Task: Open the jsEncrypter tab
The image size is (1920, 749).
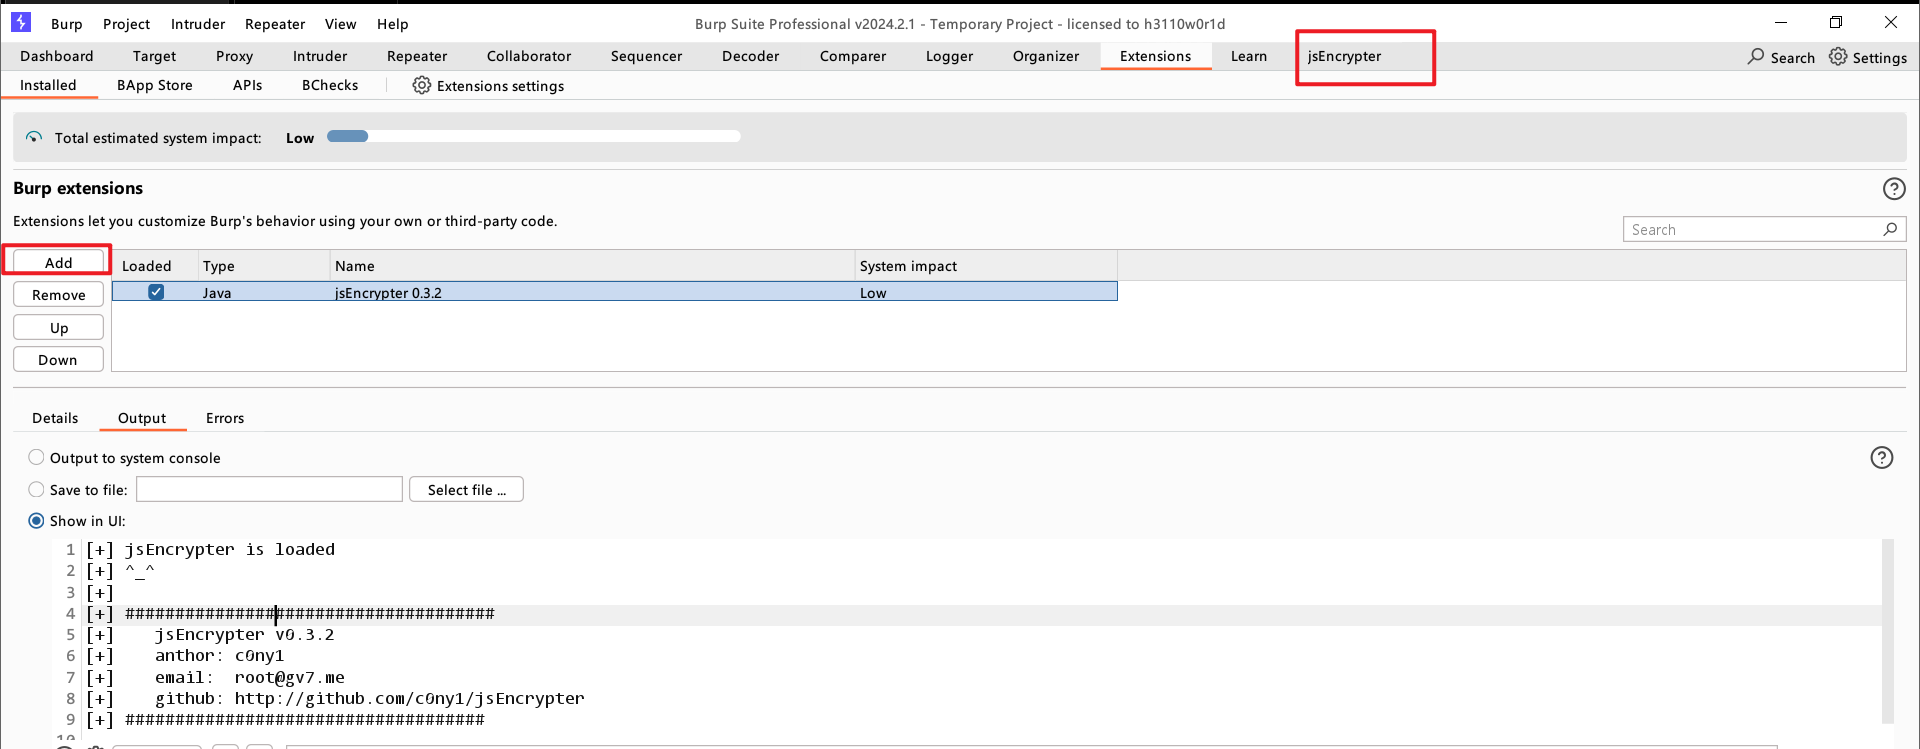Action: pyautogui.click(x=1344, y=56)
